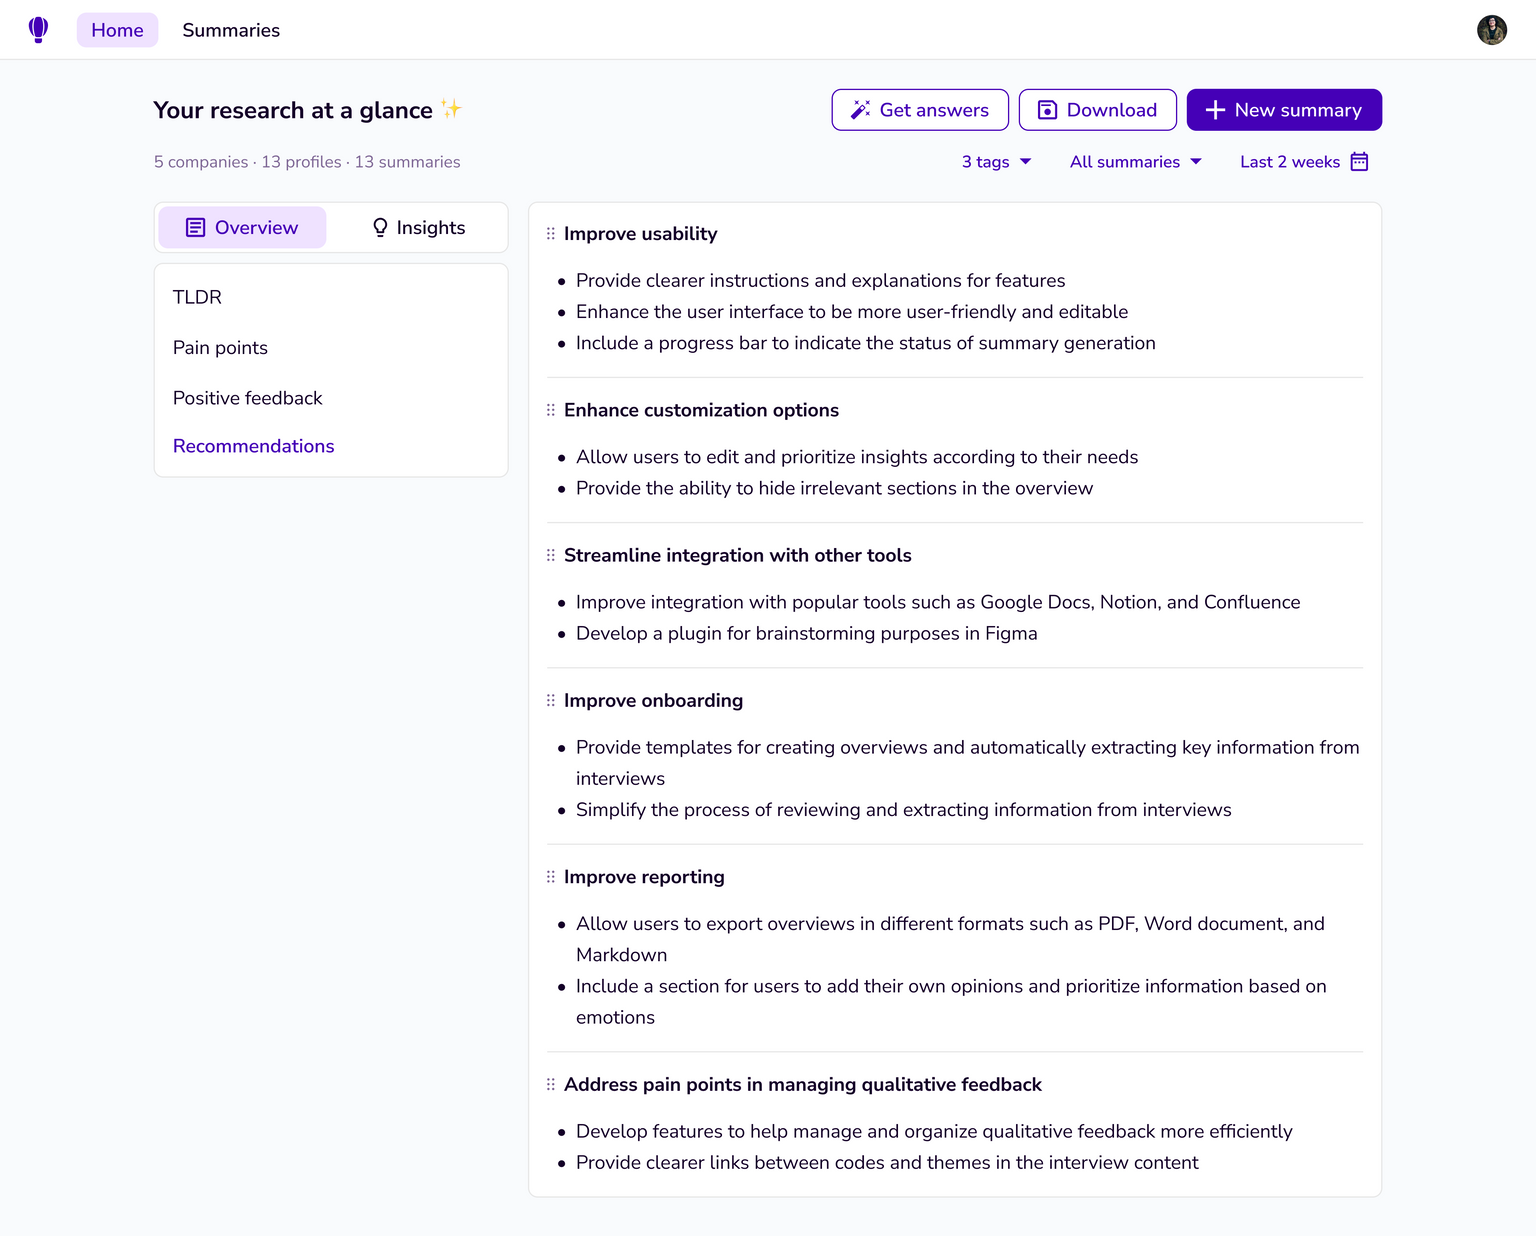Open the All summaries filter dropdown

point(1135,162)
